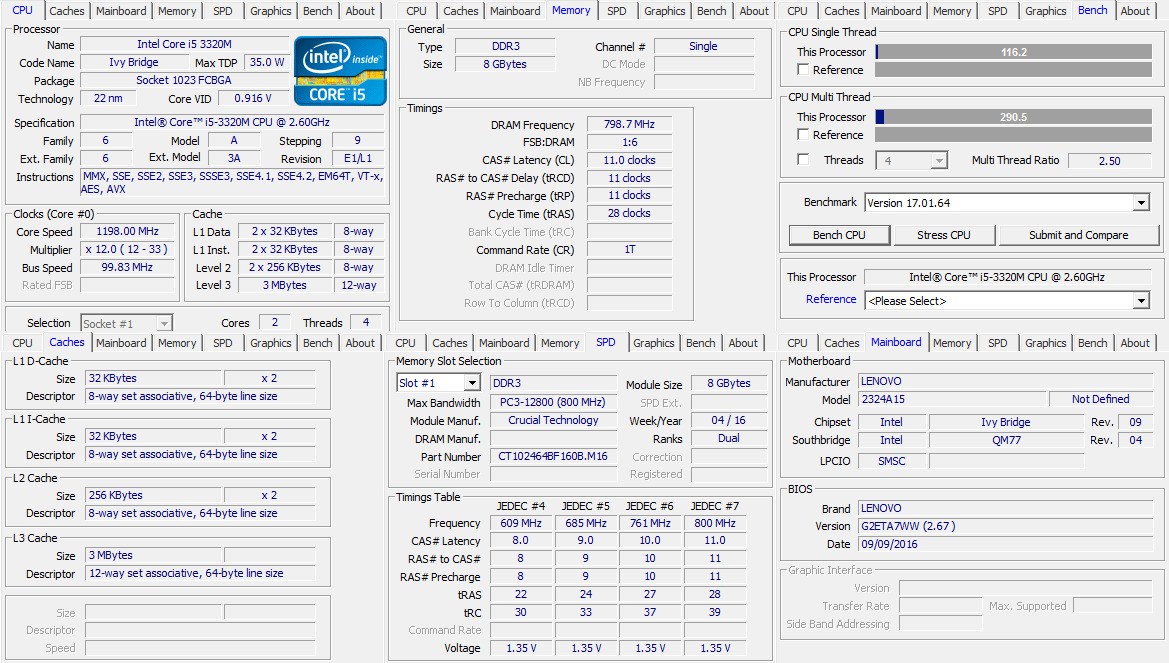Click the Code Name value 'Ivy Bridge'

pos(133,62)
